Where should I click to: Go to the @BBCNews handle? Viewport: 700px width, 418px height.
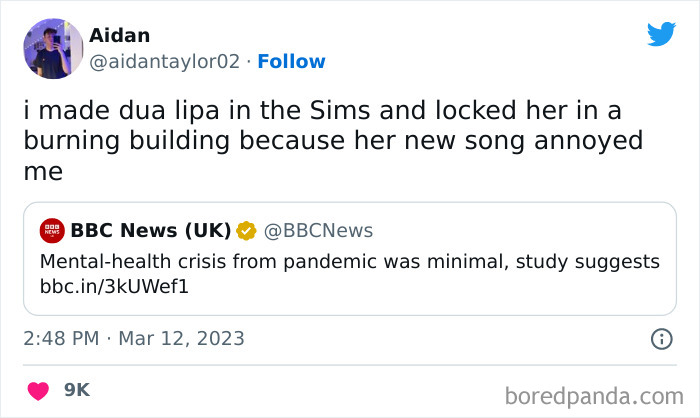pos(318,231)
